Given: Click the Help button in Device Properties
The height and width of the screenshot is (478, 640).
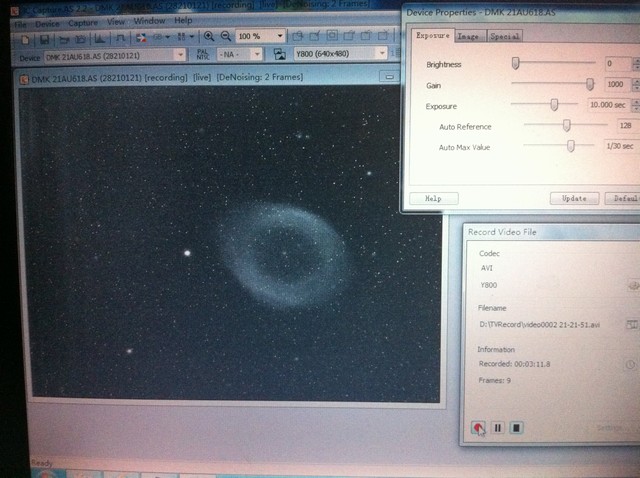Looking at the screenshot, I should point(433,198).
